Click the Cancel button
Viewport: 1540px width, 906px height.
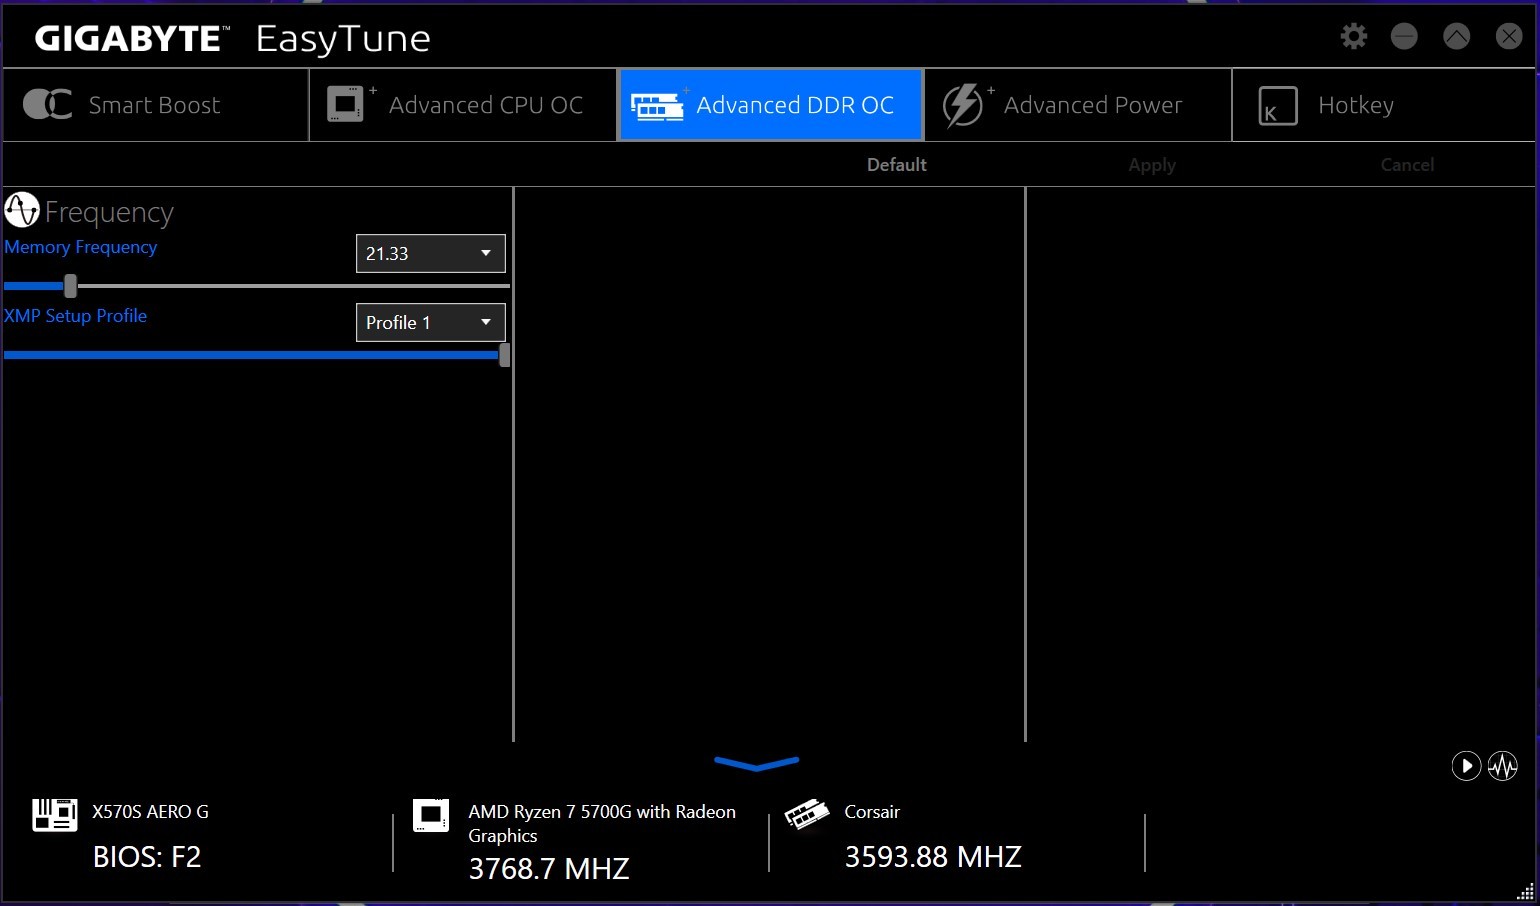pyautogui.click(x=1407, y=165)
